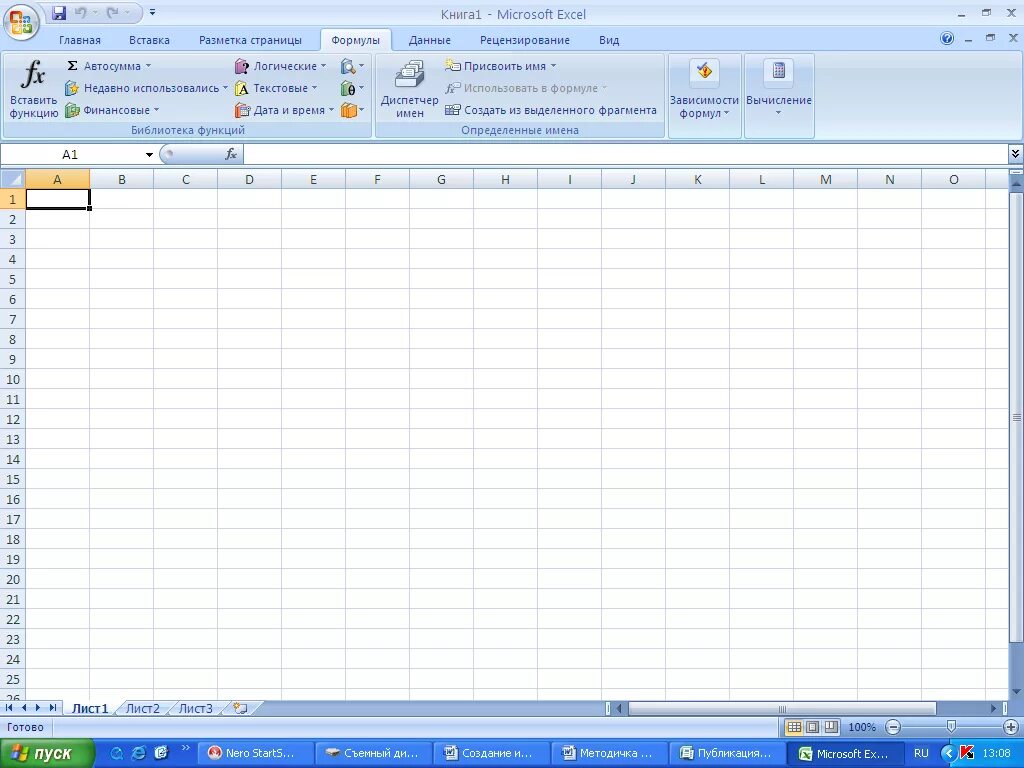Open Lookup and Reference functions icon
The height and width of the screenshot is (768, 1024).
coord(352,66)
